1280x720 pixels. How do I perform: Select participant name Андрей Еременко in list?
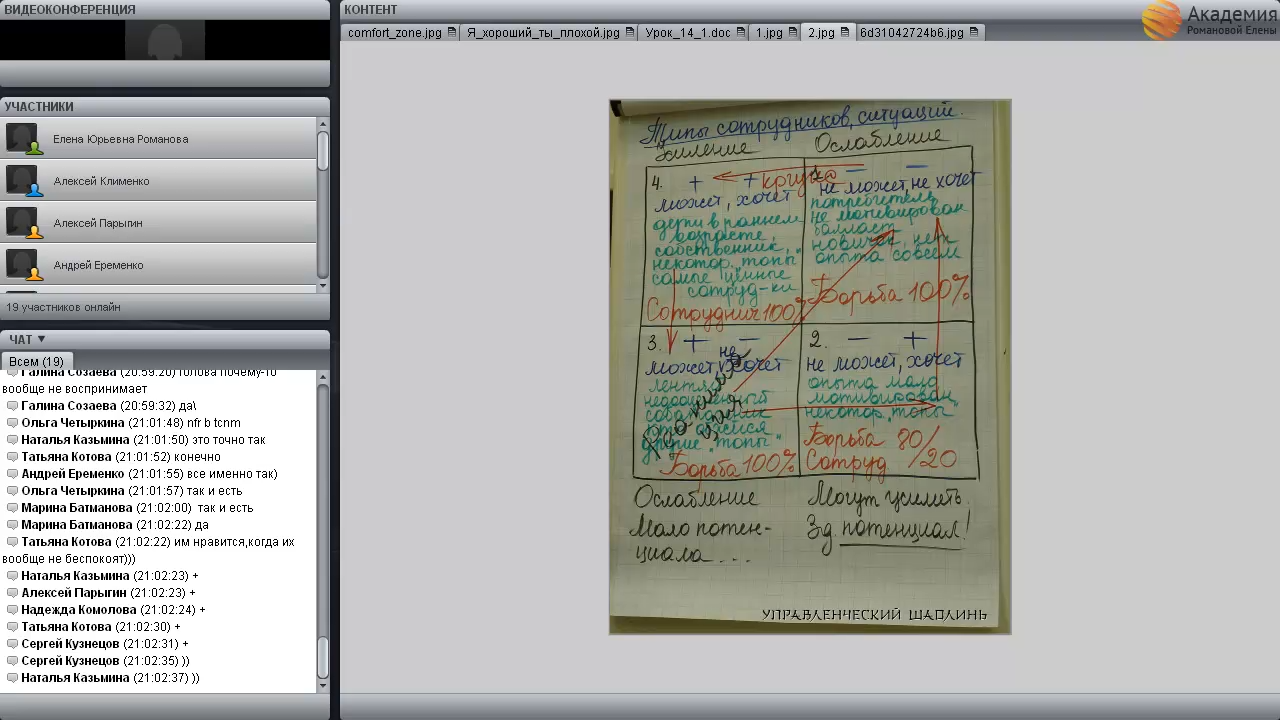click(98, 265)
